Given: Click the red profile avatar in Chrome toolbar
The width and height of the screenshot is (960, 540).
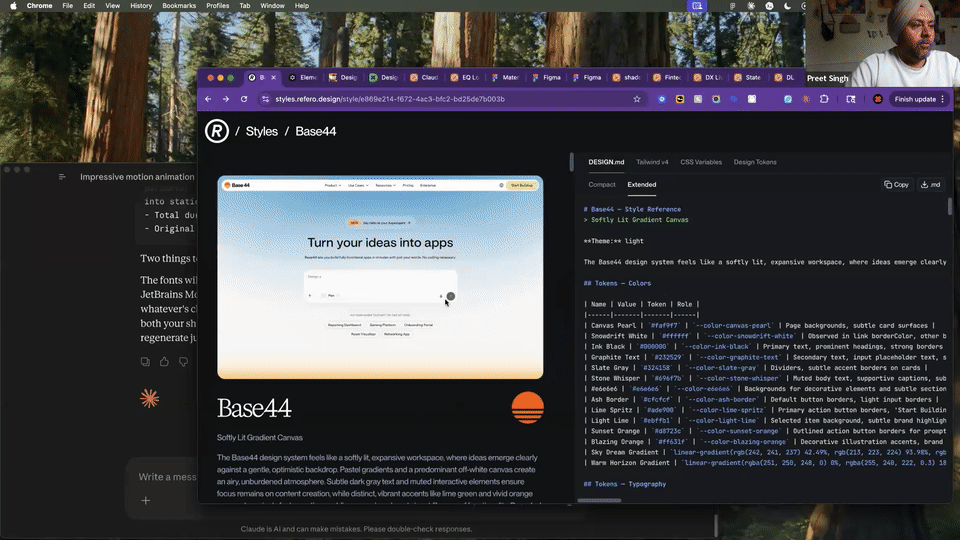Looking at the screenshot, I should click(877, 99).
